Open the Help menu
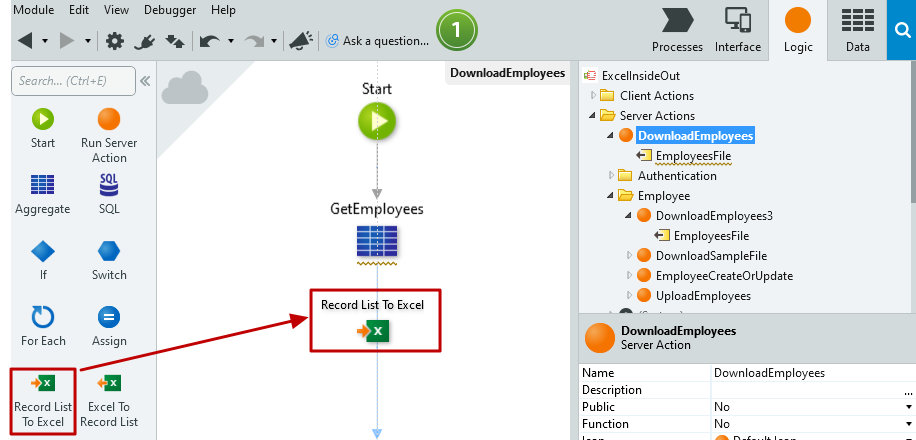The height and width of the screenshot is (440, 916). point(223,10)
